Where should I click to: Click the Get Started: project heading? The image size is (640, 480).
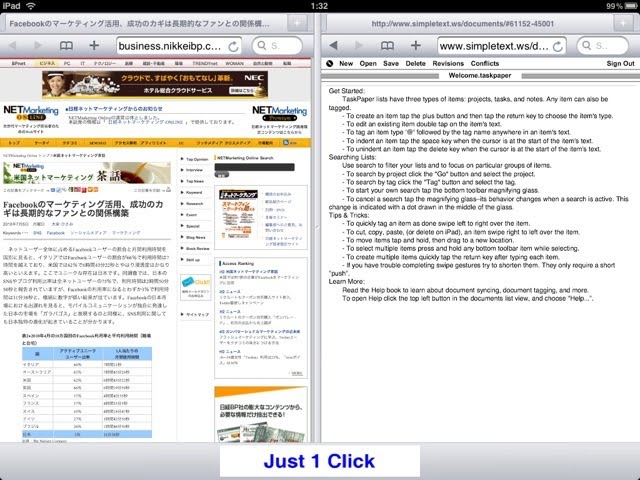click(x=347, y=91)
